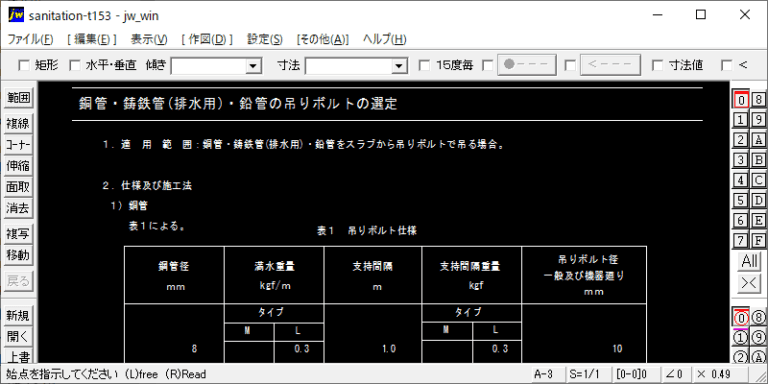Screen dimensions: 768x384
Task: Create a new drawing with 新規
Action: (19, 316)
